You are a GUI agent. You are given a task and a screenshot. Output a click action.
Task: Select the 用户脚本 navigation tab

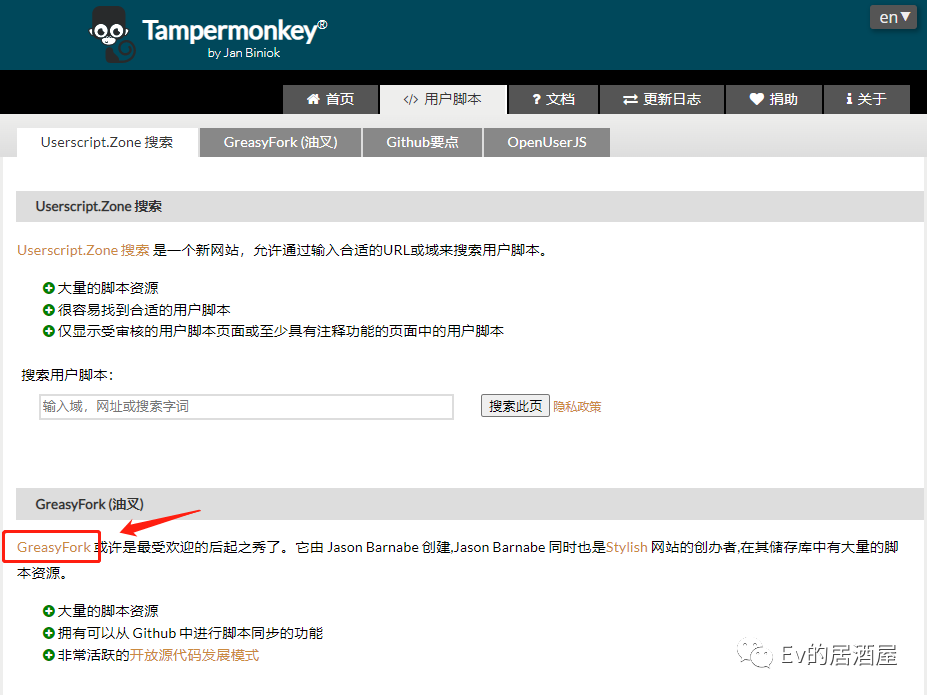point(443,99)
